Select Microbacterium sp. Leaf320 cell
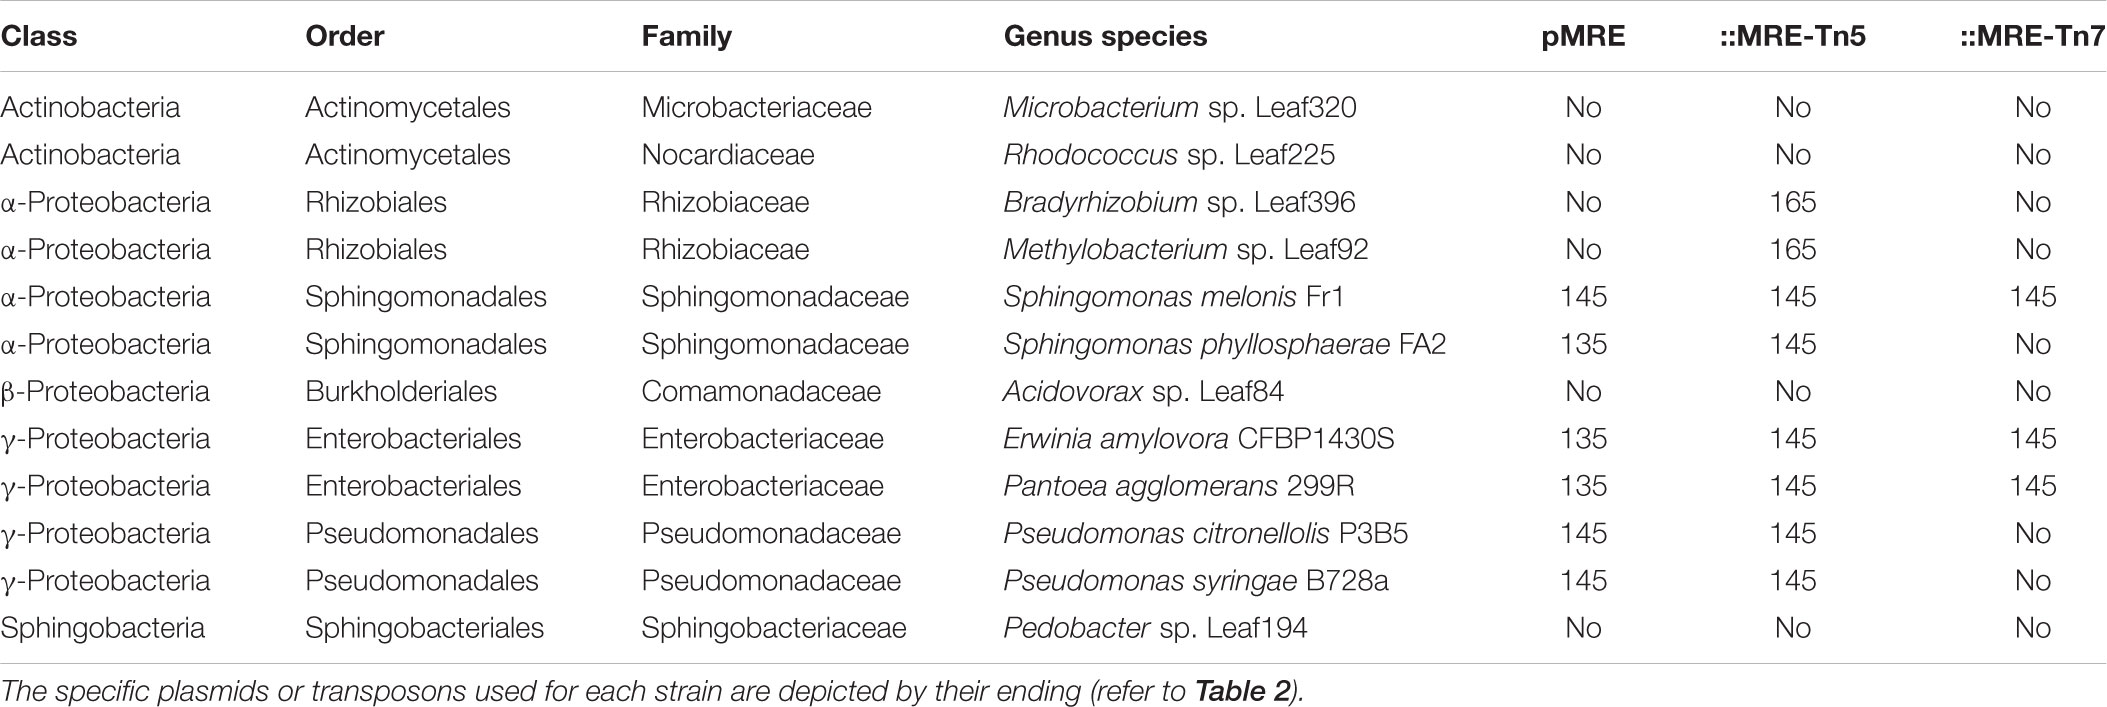This screenshot has width=2107, height=707. click(x=1180, y=108)
